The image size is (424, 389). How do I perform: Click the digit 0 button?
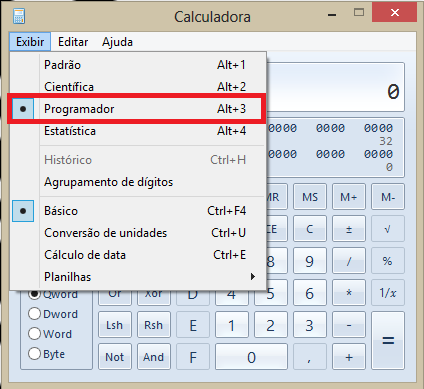251,357
